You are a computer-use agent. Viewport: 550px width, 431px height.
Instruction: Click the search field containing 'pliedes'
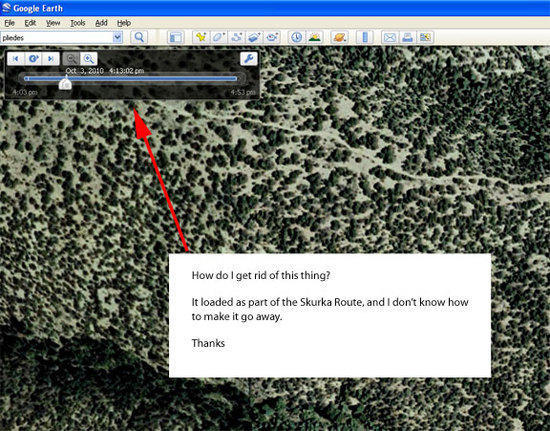coord(57,38)
